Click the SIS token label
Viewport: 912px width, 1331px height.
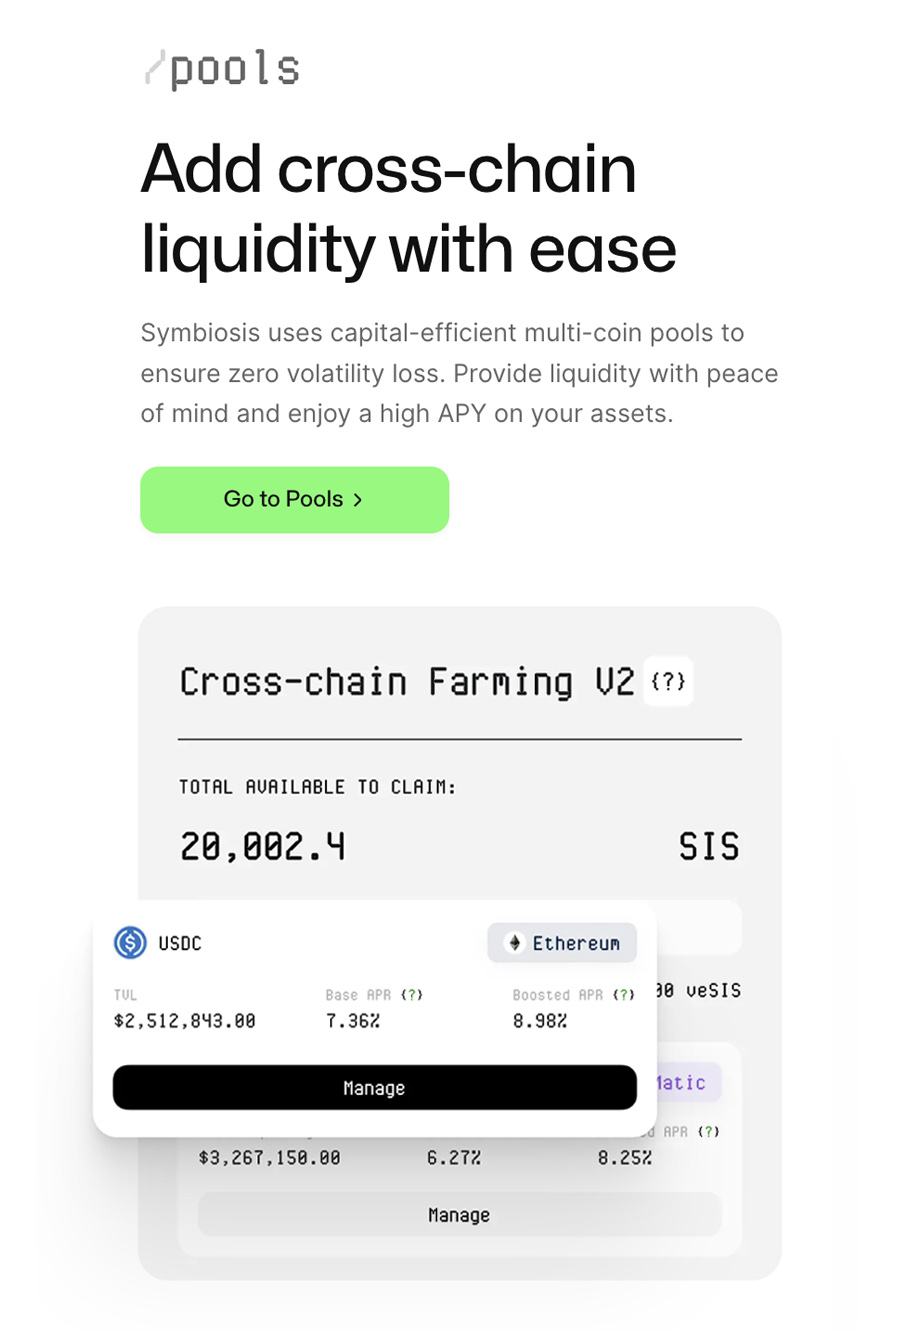[x=708, y=847]
